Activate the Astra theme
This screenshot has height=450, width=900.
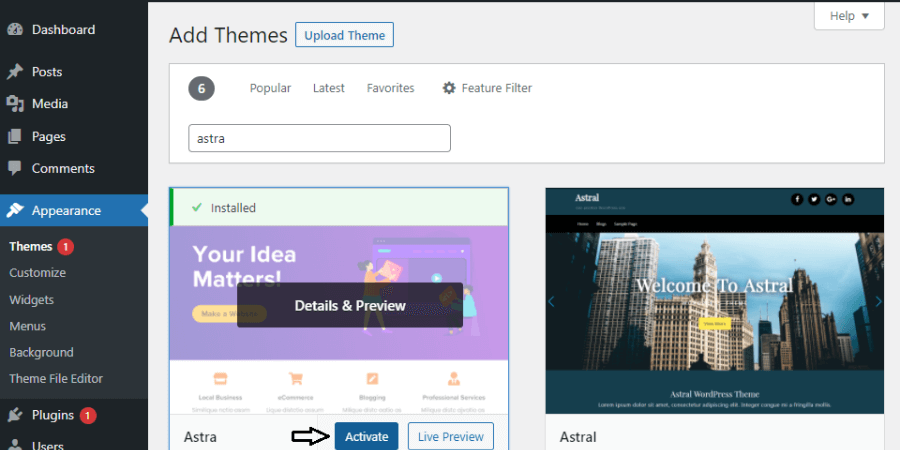[366, 437]
